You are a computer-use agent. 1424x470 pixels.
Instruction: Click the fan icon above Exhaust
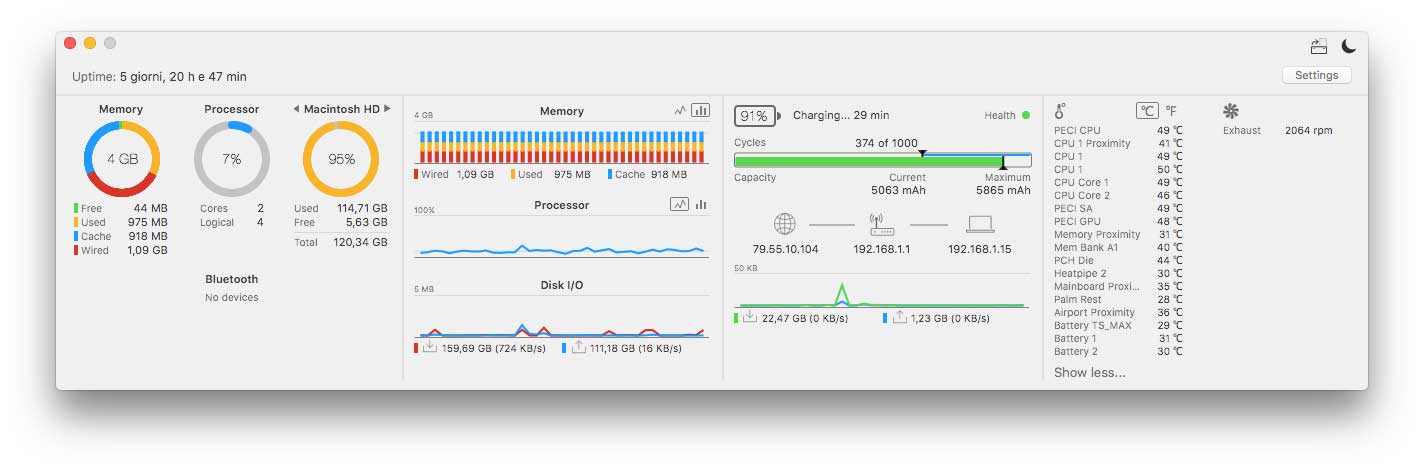[1230, 111]
